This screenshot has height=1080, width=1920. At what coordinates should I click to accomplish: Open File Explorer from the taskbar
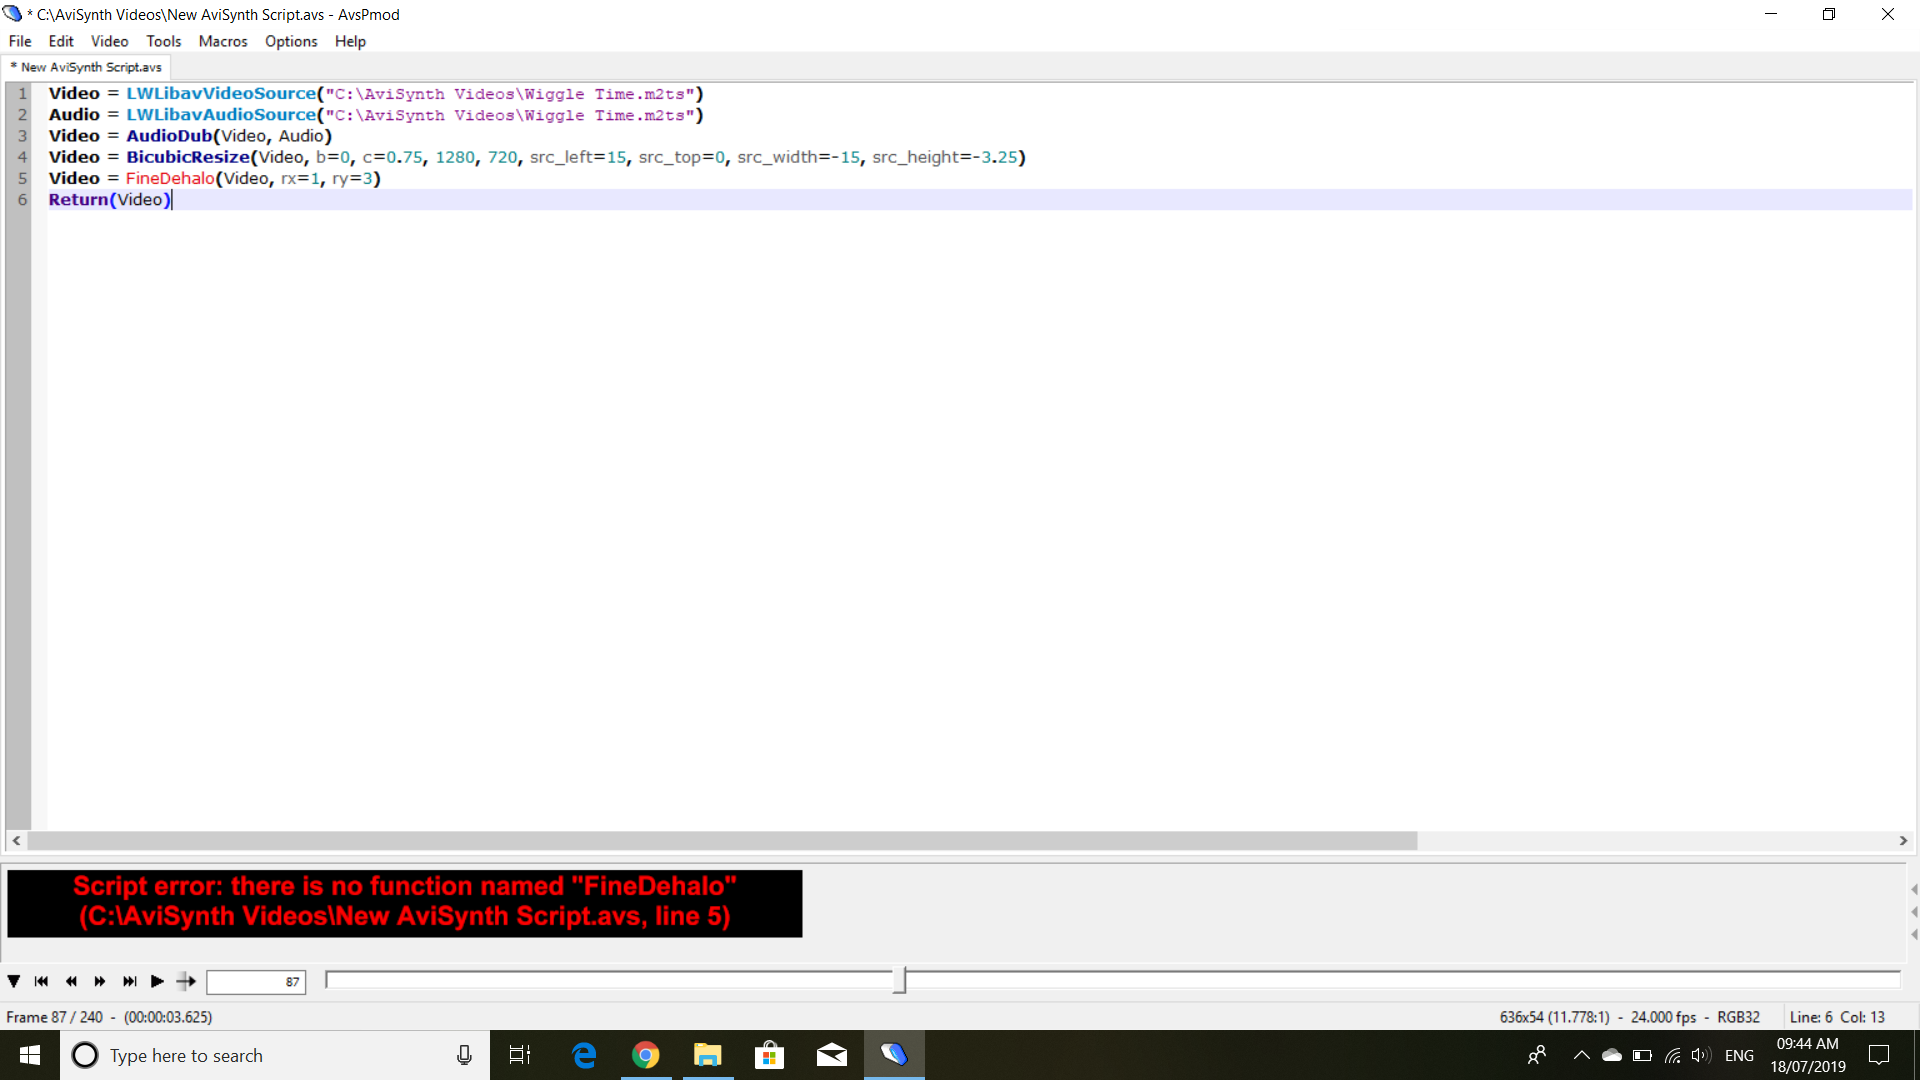coord(708,1055)
